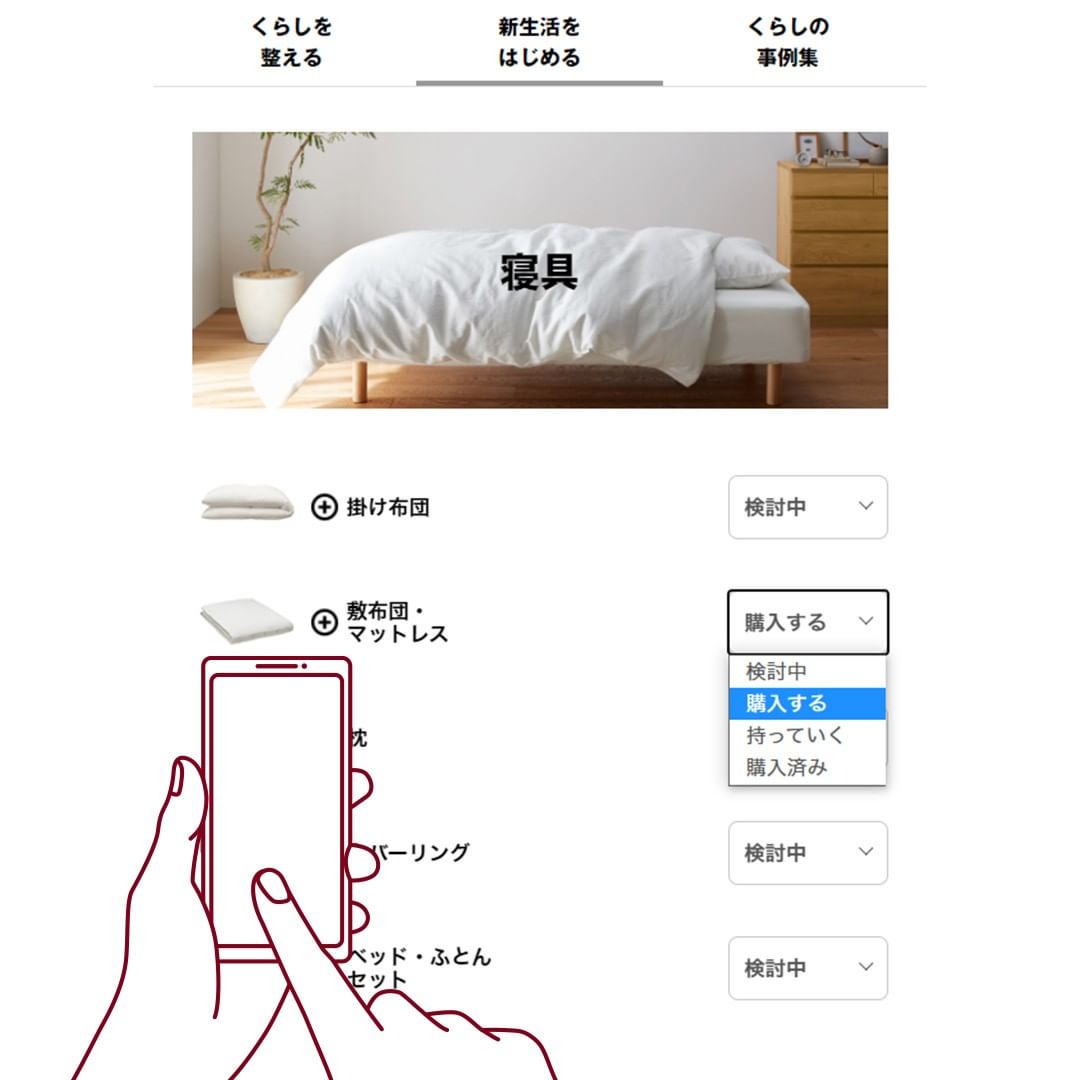Expand the 掛け布団 plus icon
Viewport: 1080px width, 1080px height.
pos(324,507)
